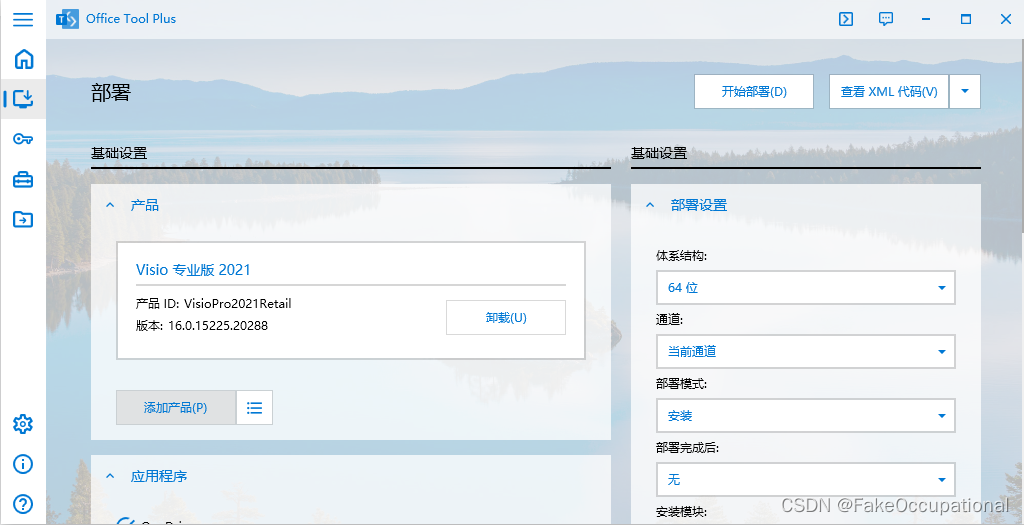Click version text 16.0.15225.20288
1024x525 pixels.
point(218,326)
